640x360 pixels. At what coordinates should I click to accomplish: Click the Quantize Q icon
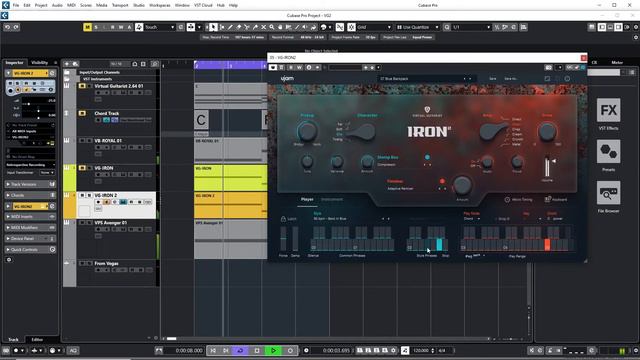coord(447,27)
